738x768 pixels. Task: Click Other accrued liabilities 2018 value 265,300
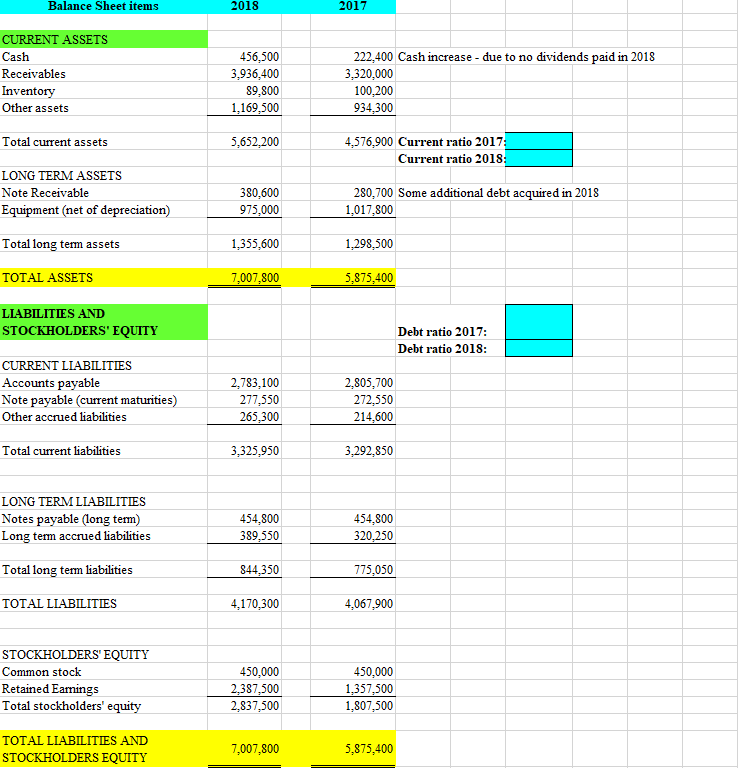pyautogui.click(x=259, y=417)
